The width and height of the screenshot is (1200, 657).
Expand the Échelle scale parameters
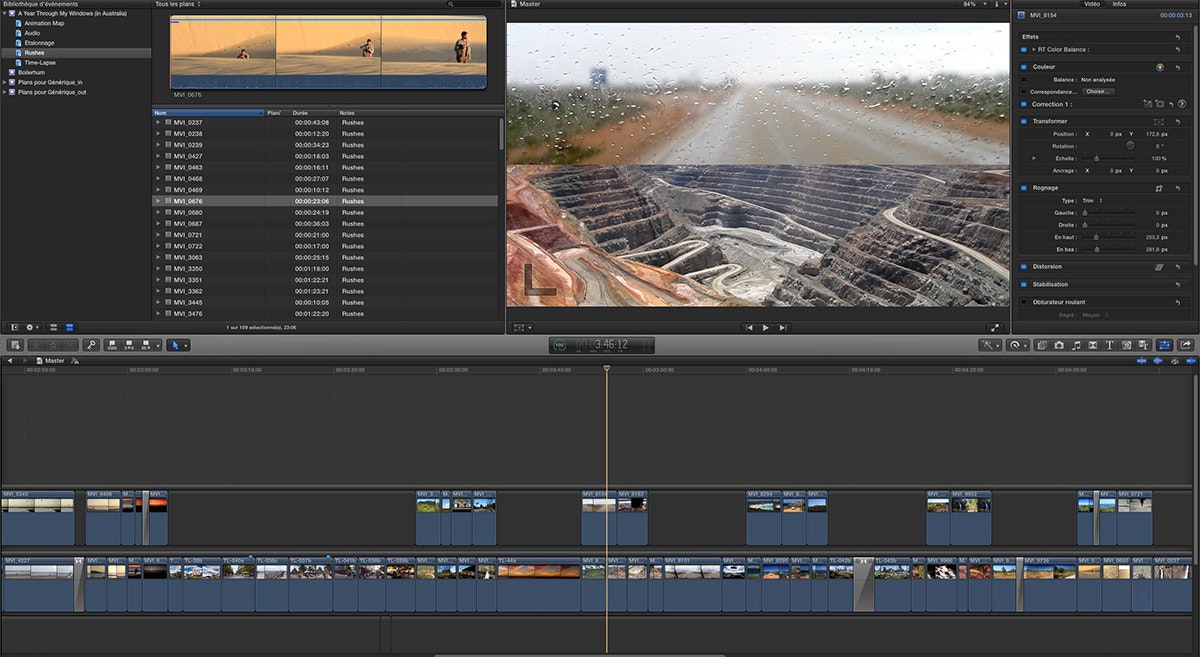coord(1034,158)
